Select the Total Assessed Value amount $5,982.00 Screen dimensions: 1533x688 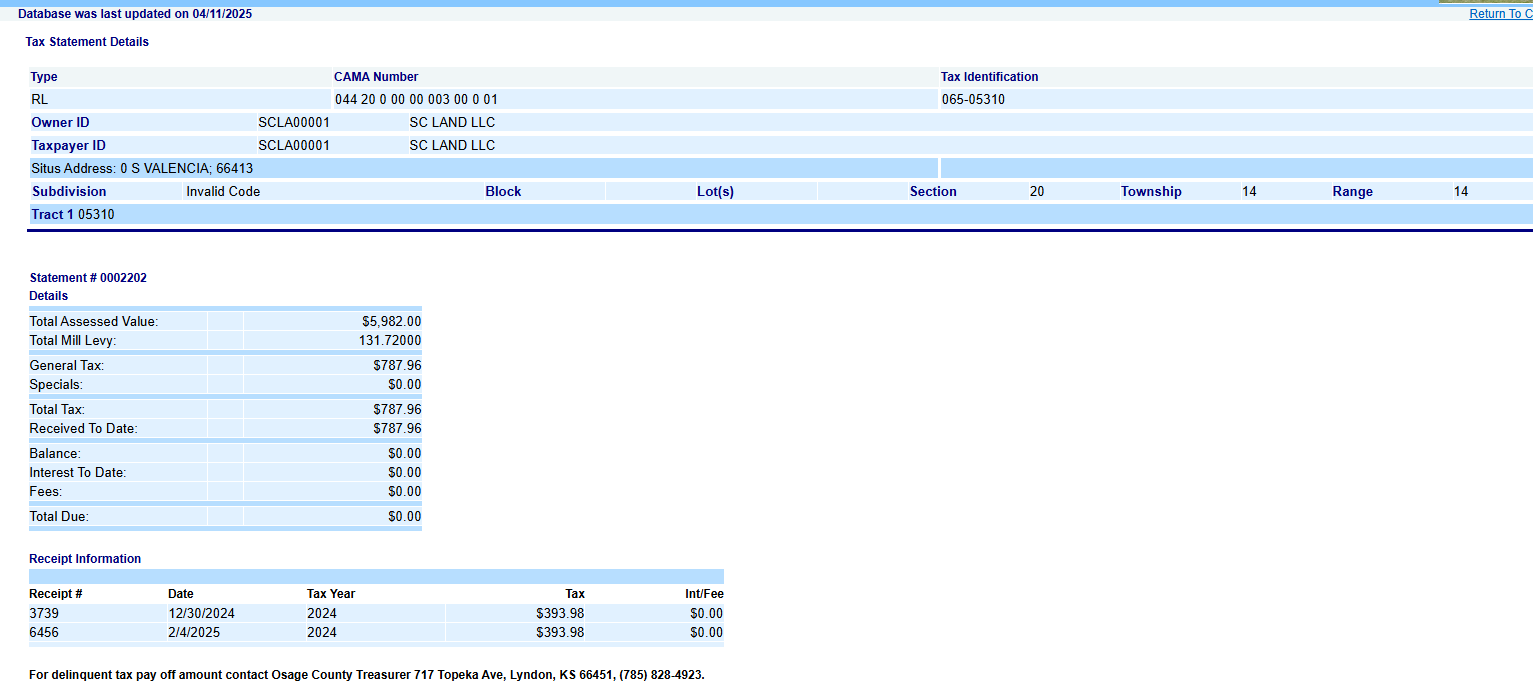pyautogui.click(x=391, y=322)
